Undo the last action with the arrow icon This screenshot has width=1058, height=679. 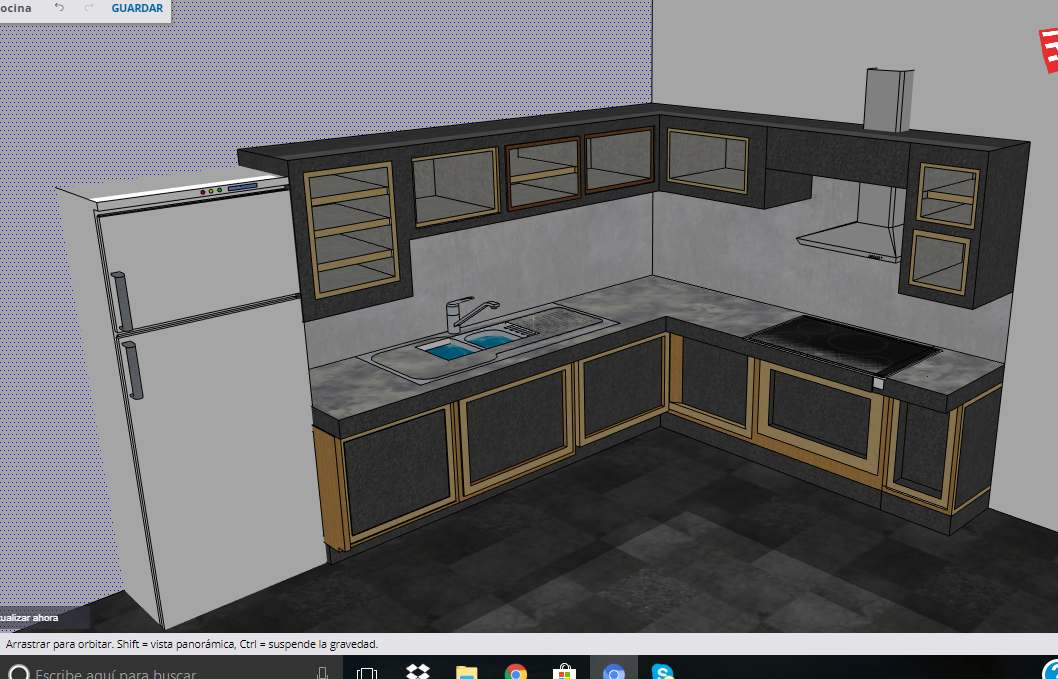pos(59,8)
